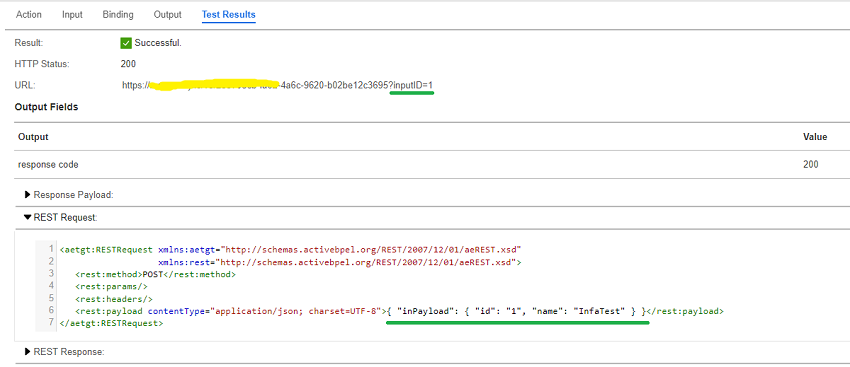
Task: Collapse the REST Request section
Action: 61,217
